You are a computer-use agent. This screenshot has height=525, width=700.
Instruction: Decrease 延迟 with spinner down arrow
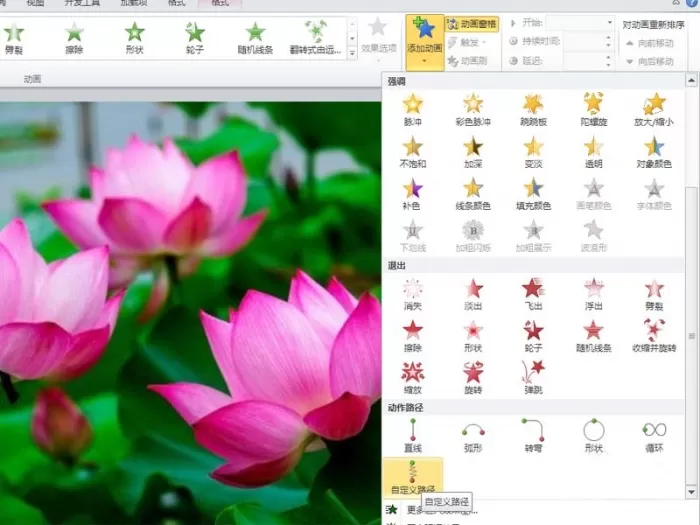pyautogui.click(x=608, y=64)
